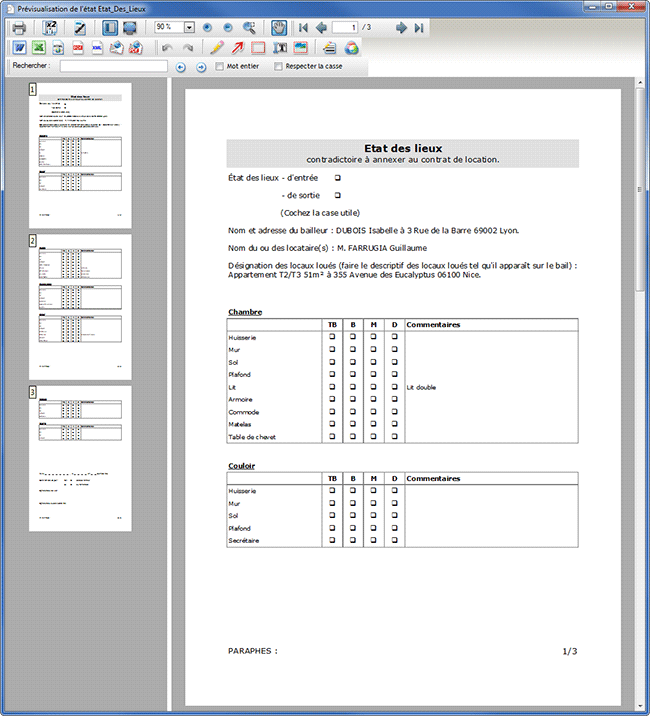Screen dimensions: 650x716
Task: Enable the Mot entier checkbox
Action: [x=220, y=67]
